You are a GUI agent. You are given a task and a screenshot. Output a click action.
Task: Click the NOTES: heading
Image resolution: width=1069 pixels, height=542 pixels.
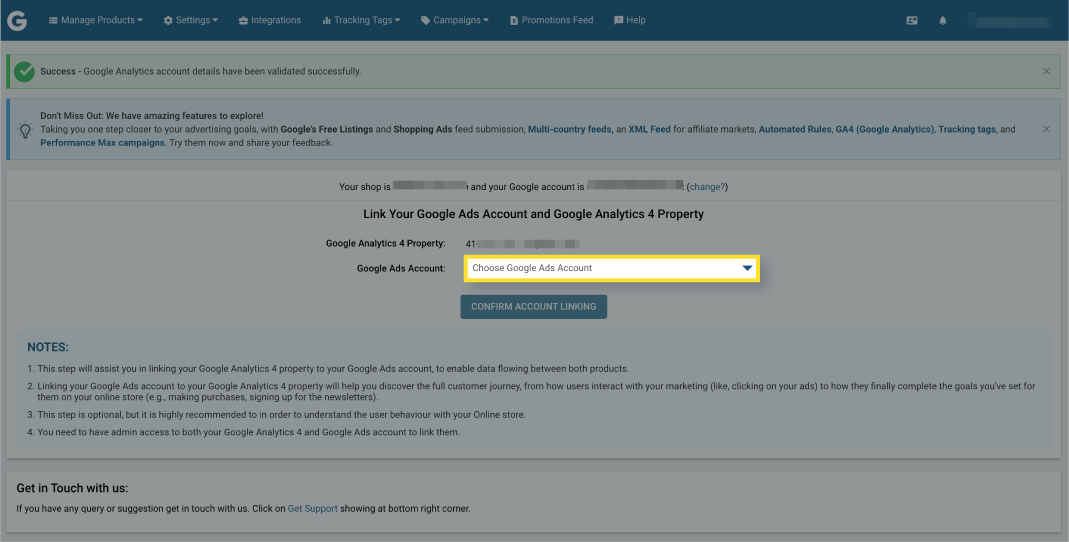(x=48, y=348)
